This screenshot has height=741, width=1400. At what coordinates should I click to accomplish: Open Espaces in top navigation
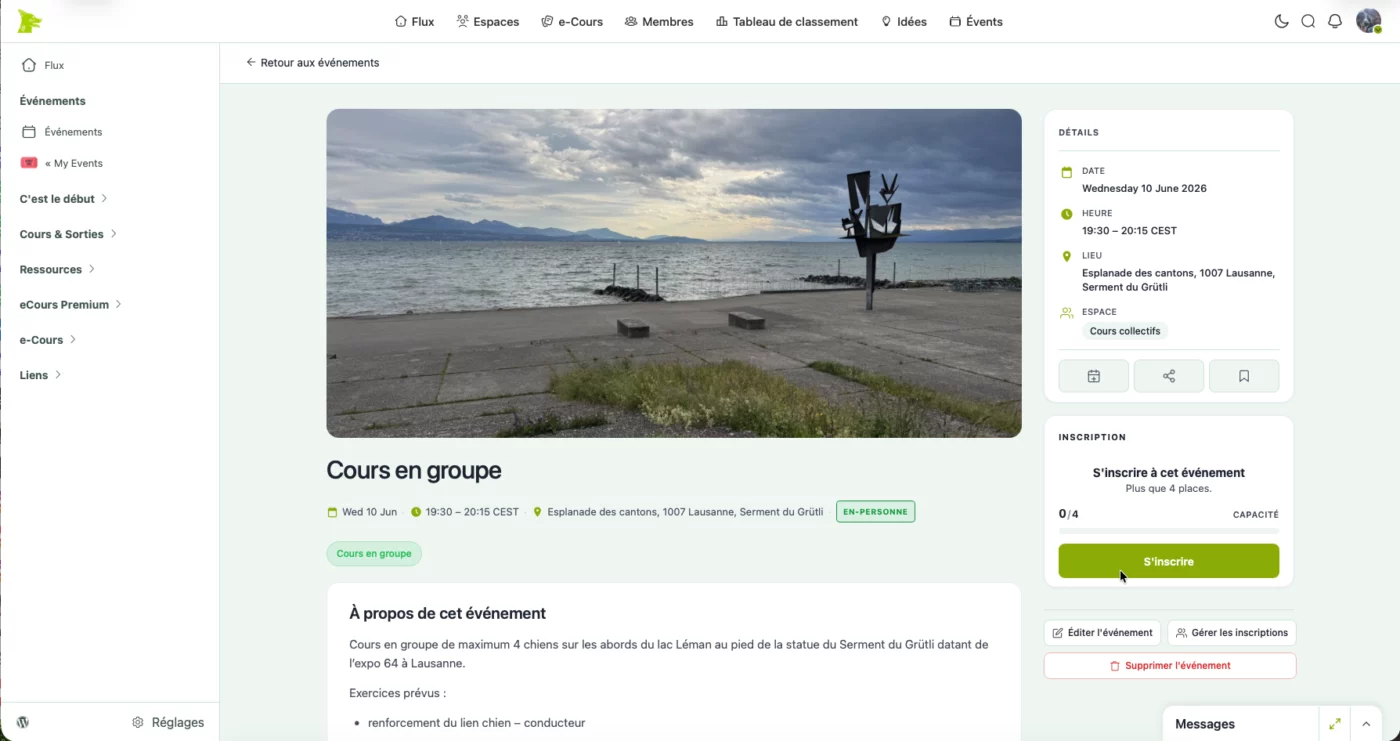tap(488, 21)
